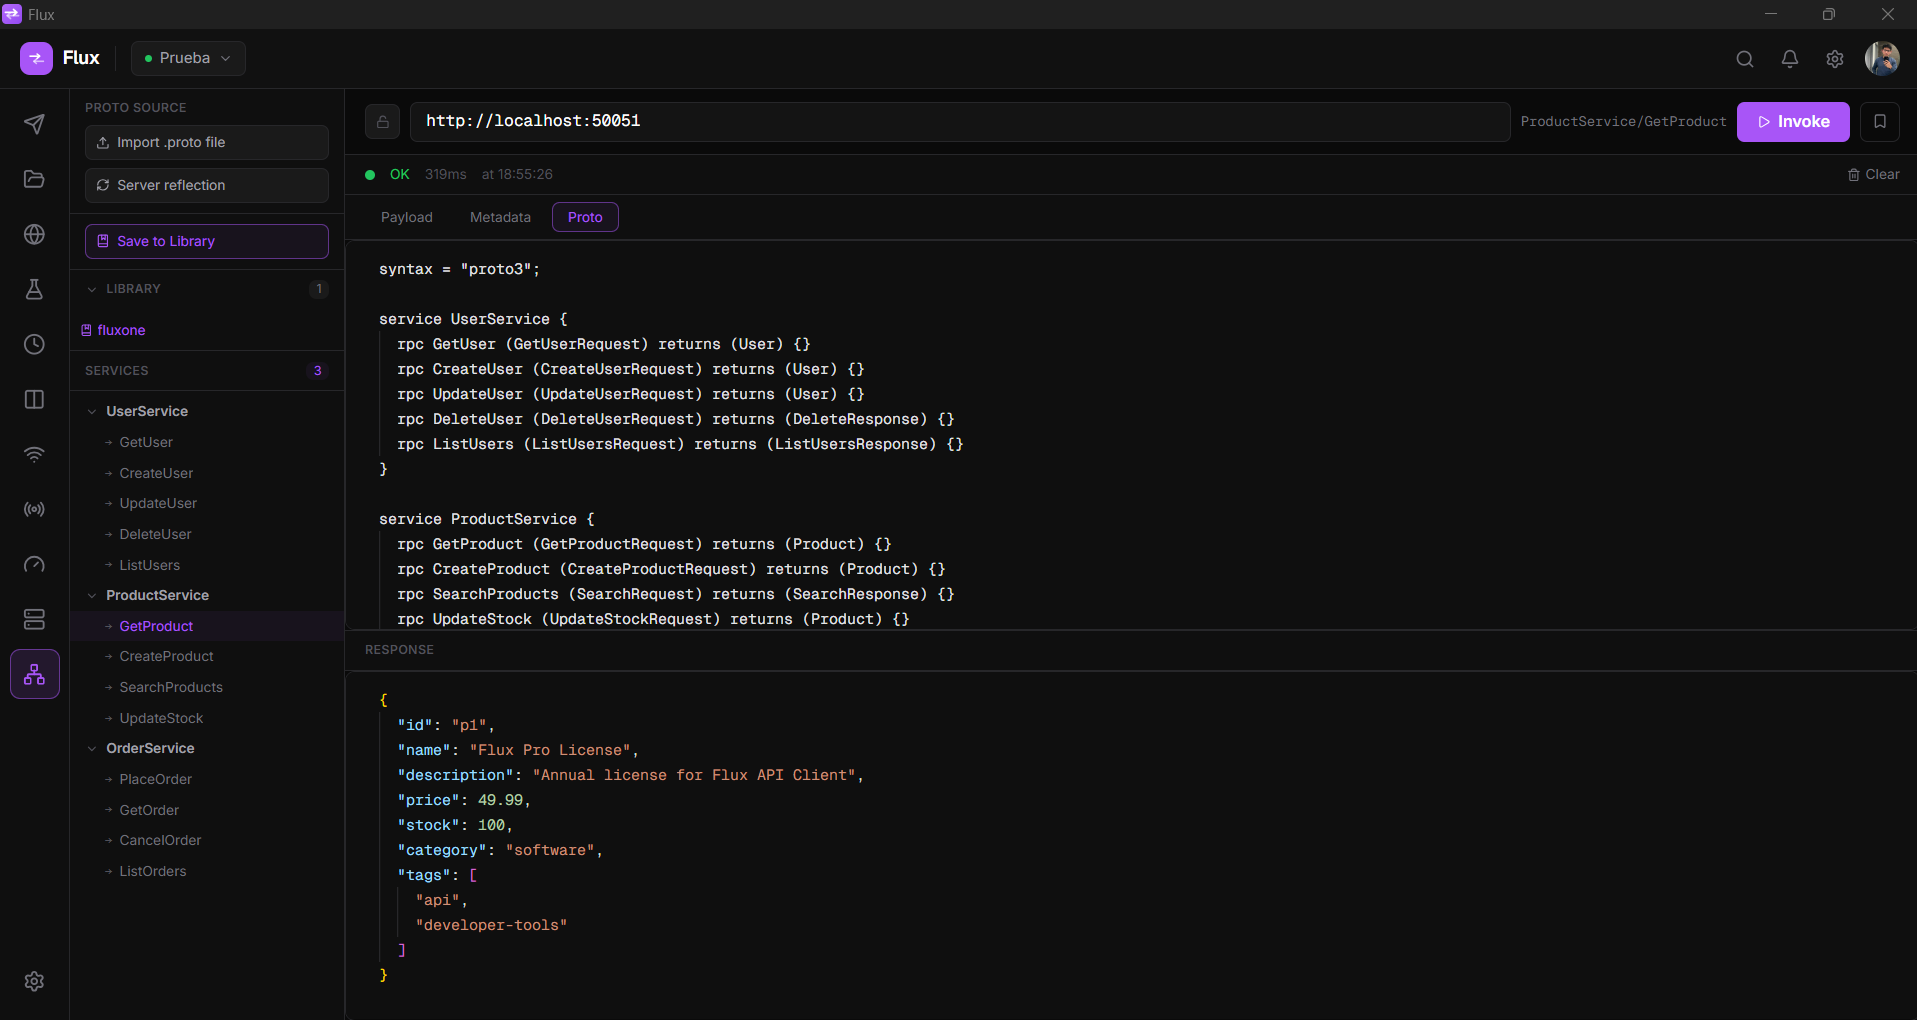The image size is (1917, 1020).
Task: Collapse the LIBRARY section chevron
Action: pos(92,289)
